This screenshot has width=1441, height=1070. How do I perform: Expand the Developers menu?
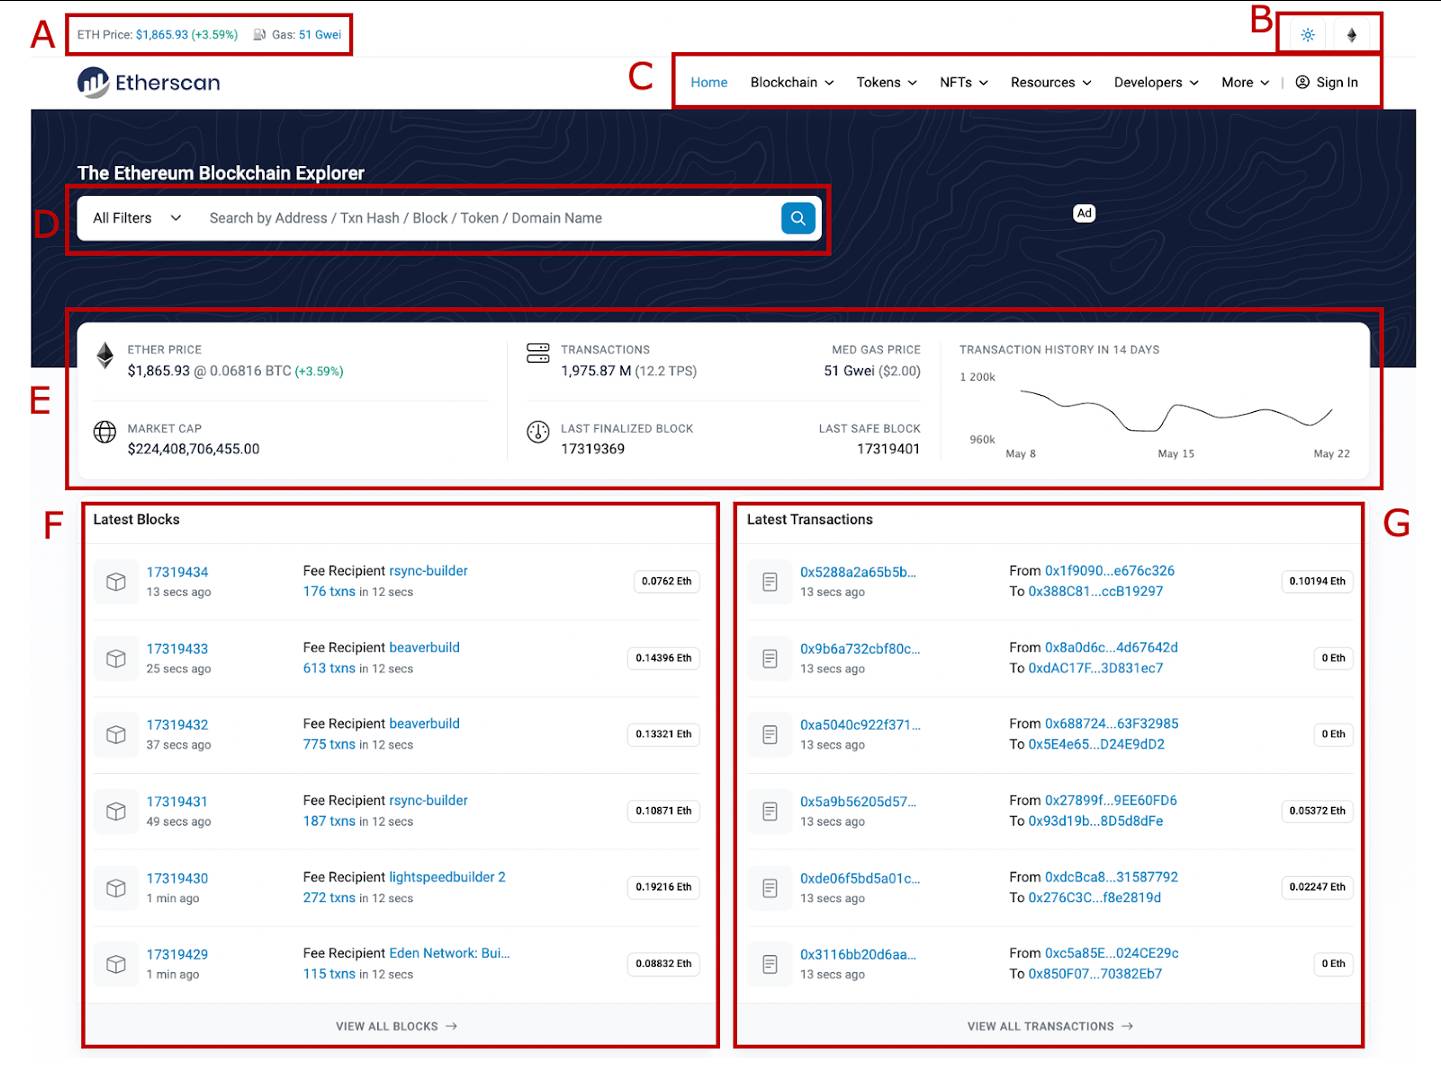[x=1156, y=82]
